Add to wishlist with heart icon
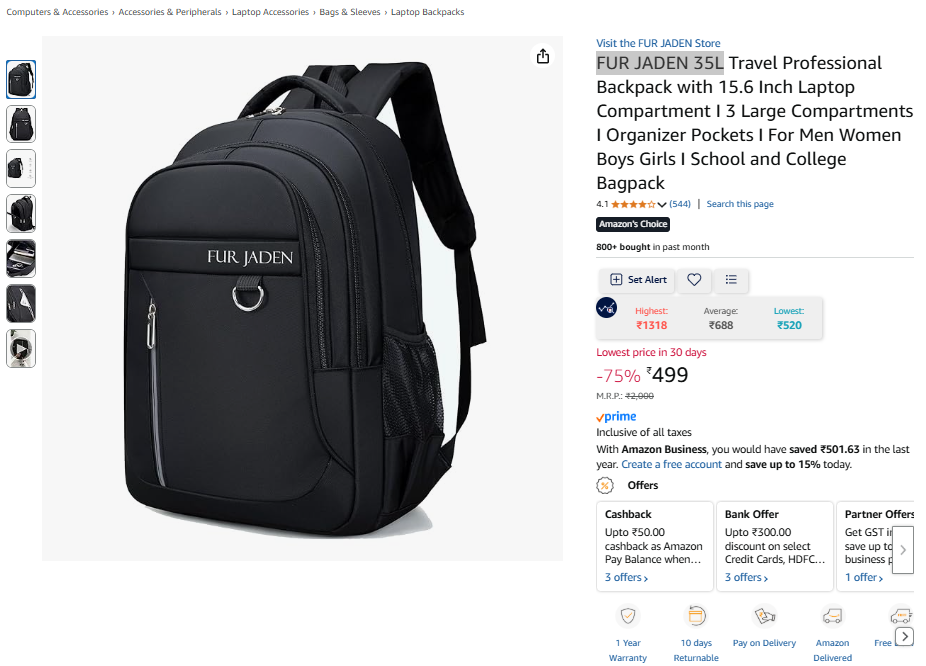926x666 pixels. coord(694,280)
